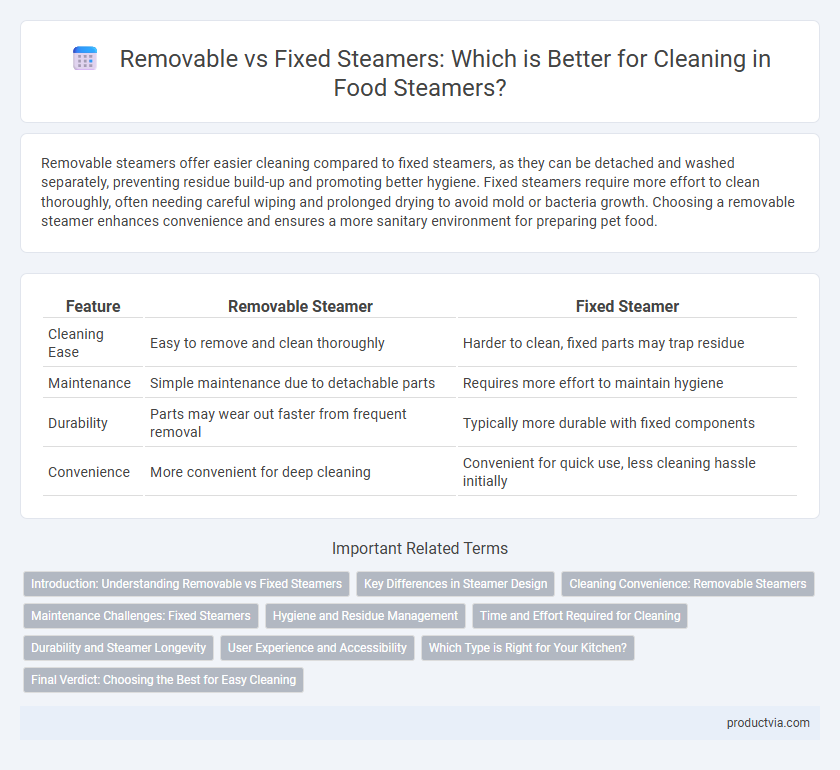Open Final Verdict: Choosing the Best tag
Image resolution: width=840 pixels, height=770 pixels.
[x=163, y=679]
